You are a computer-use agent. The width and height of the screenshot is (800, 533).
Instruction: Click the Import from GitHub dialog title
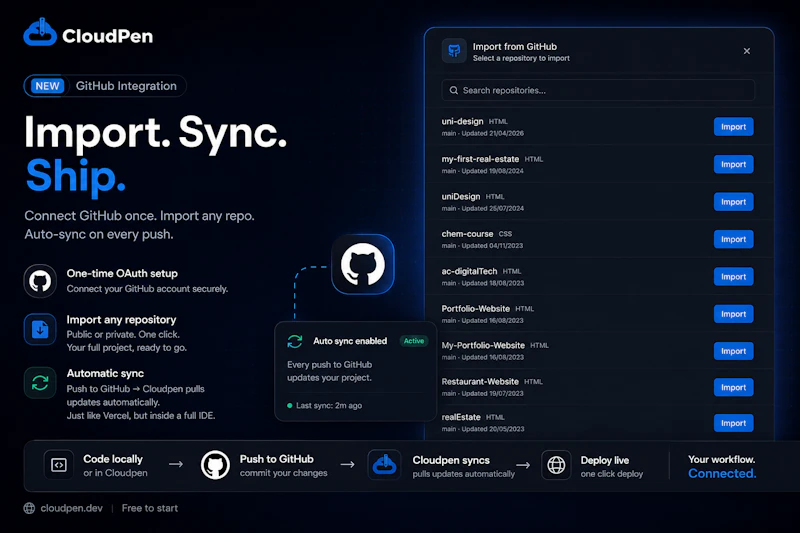(x=514, y=46)
